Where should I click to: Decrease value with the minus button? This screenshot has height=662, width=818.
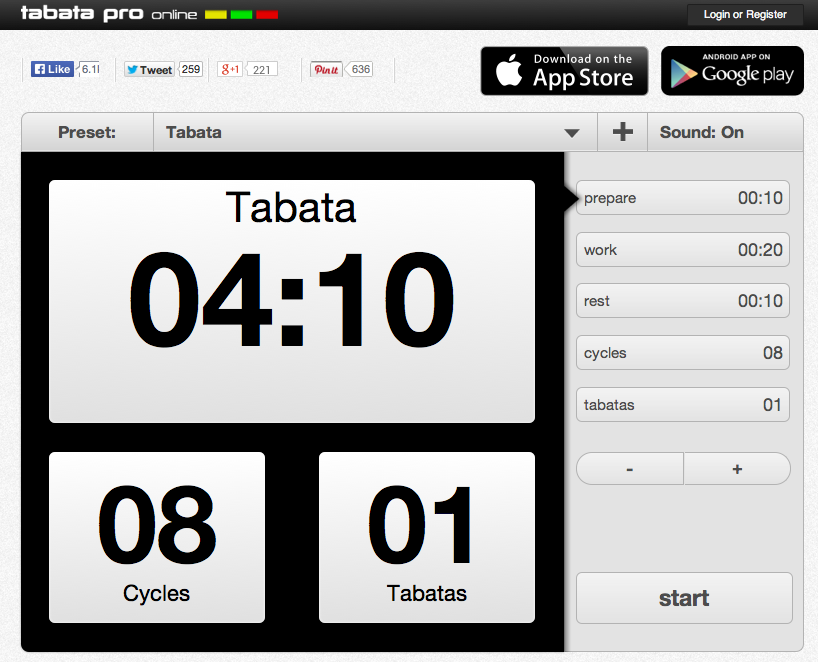[630, 469]
